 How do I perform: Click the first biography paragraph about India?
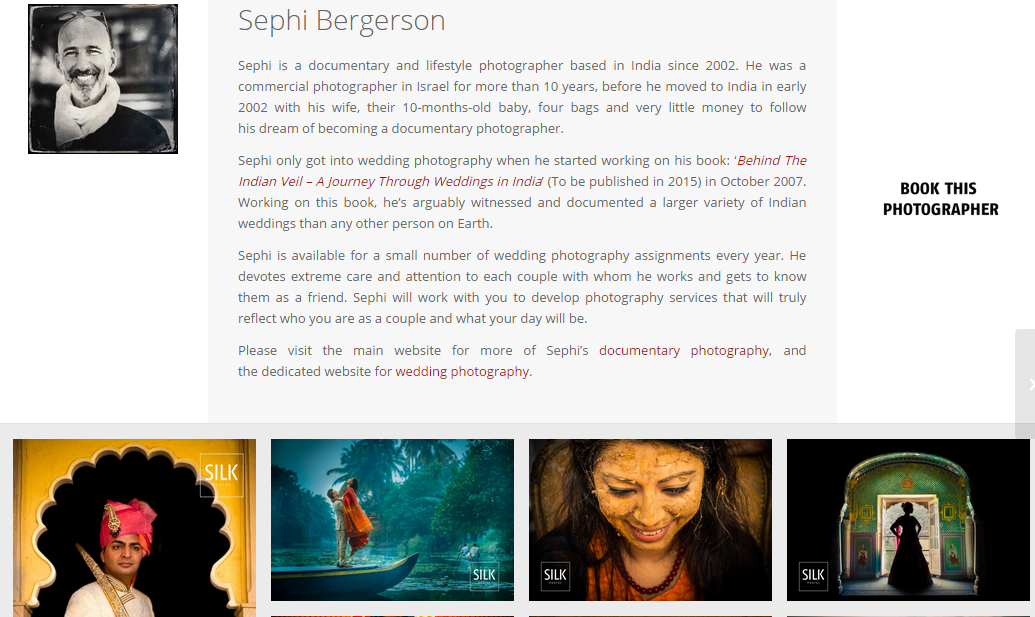[x=522, y=97]
